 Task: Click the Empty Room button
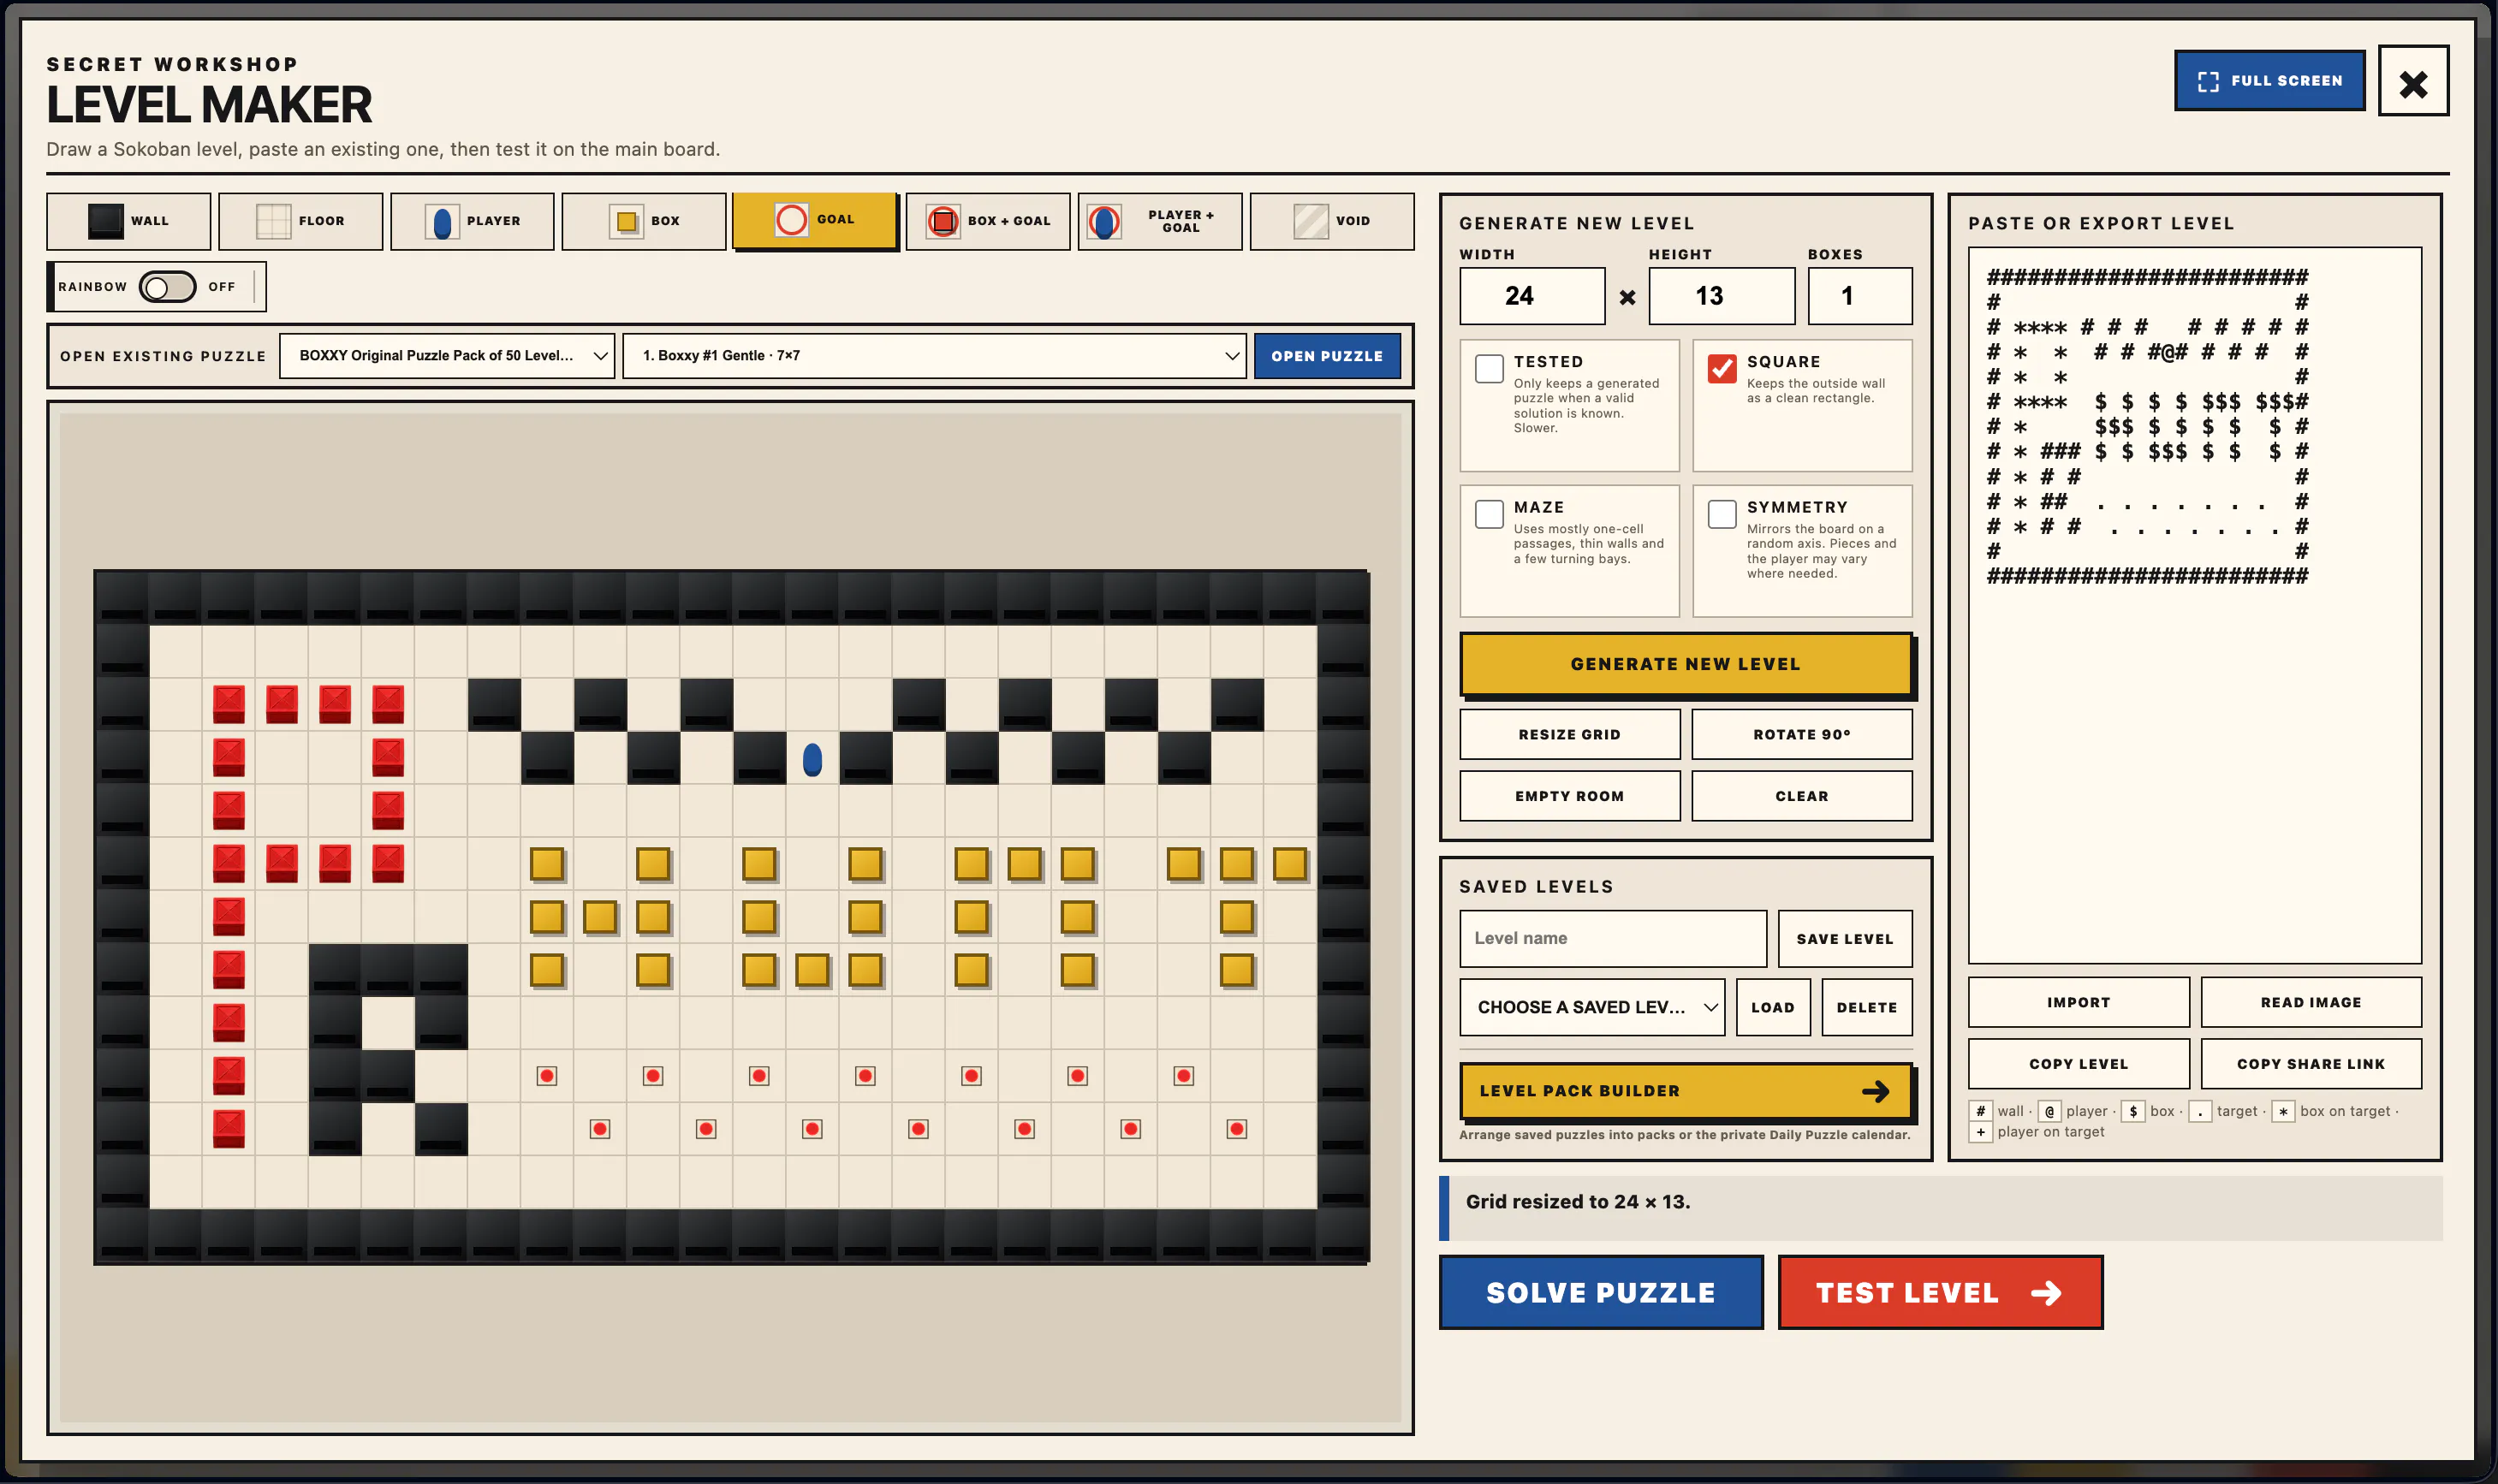click(x=1569, y=796)
